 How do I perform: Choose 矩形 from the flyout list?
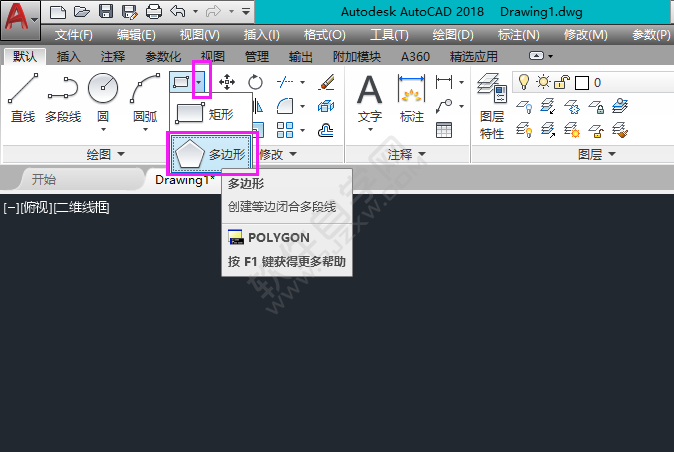tap(211, 114)
